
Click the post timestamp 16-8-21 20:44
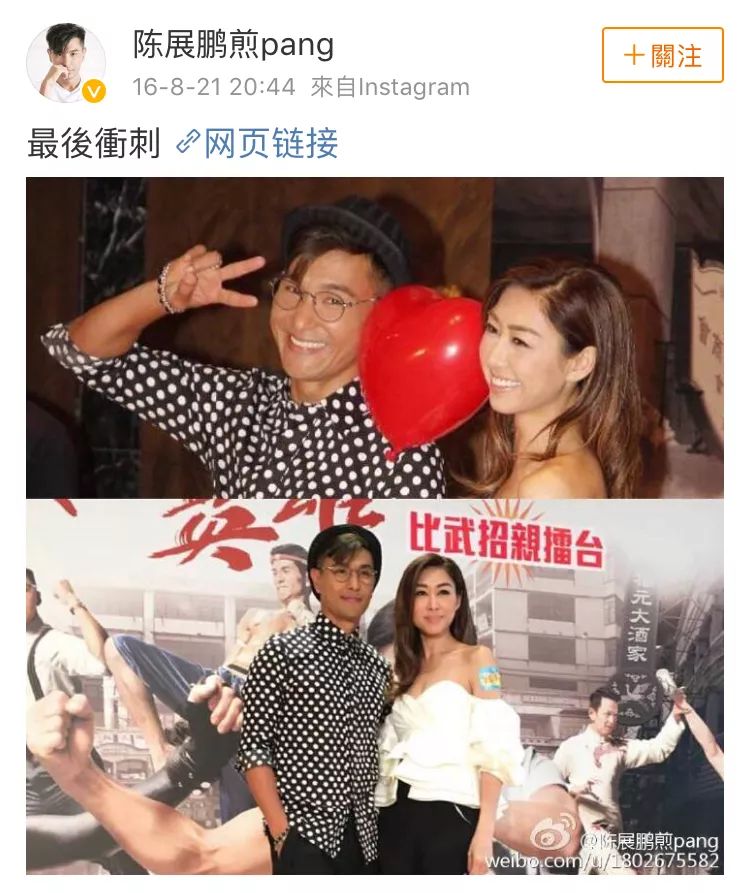click(x=214, y=87)
